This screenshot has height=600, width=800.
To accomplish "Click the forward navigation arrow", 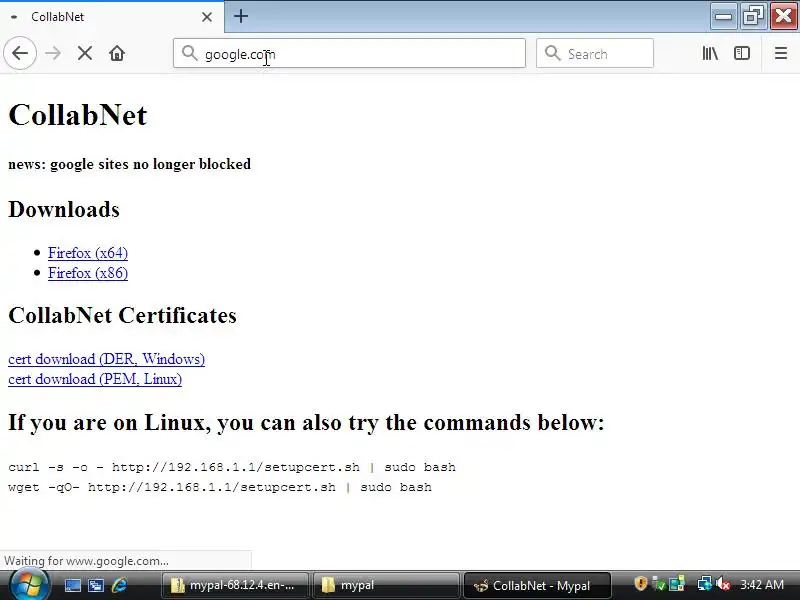I will point(53,53).
